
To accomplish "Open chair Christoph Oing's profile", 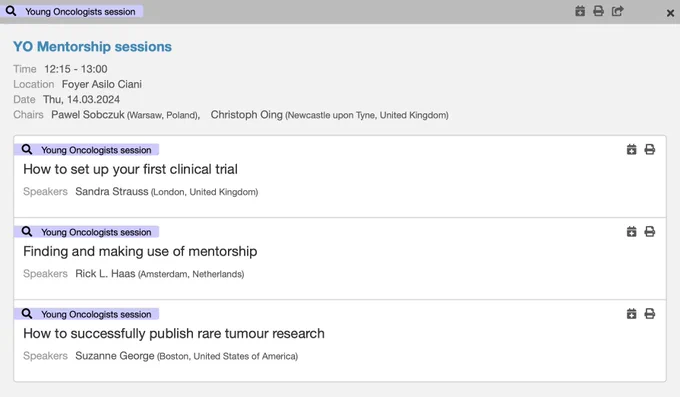I will tap(246, 115).
